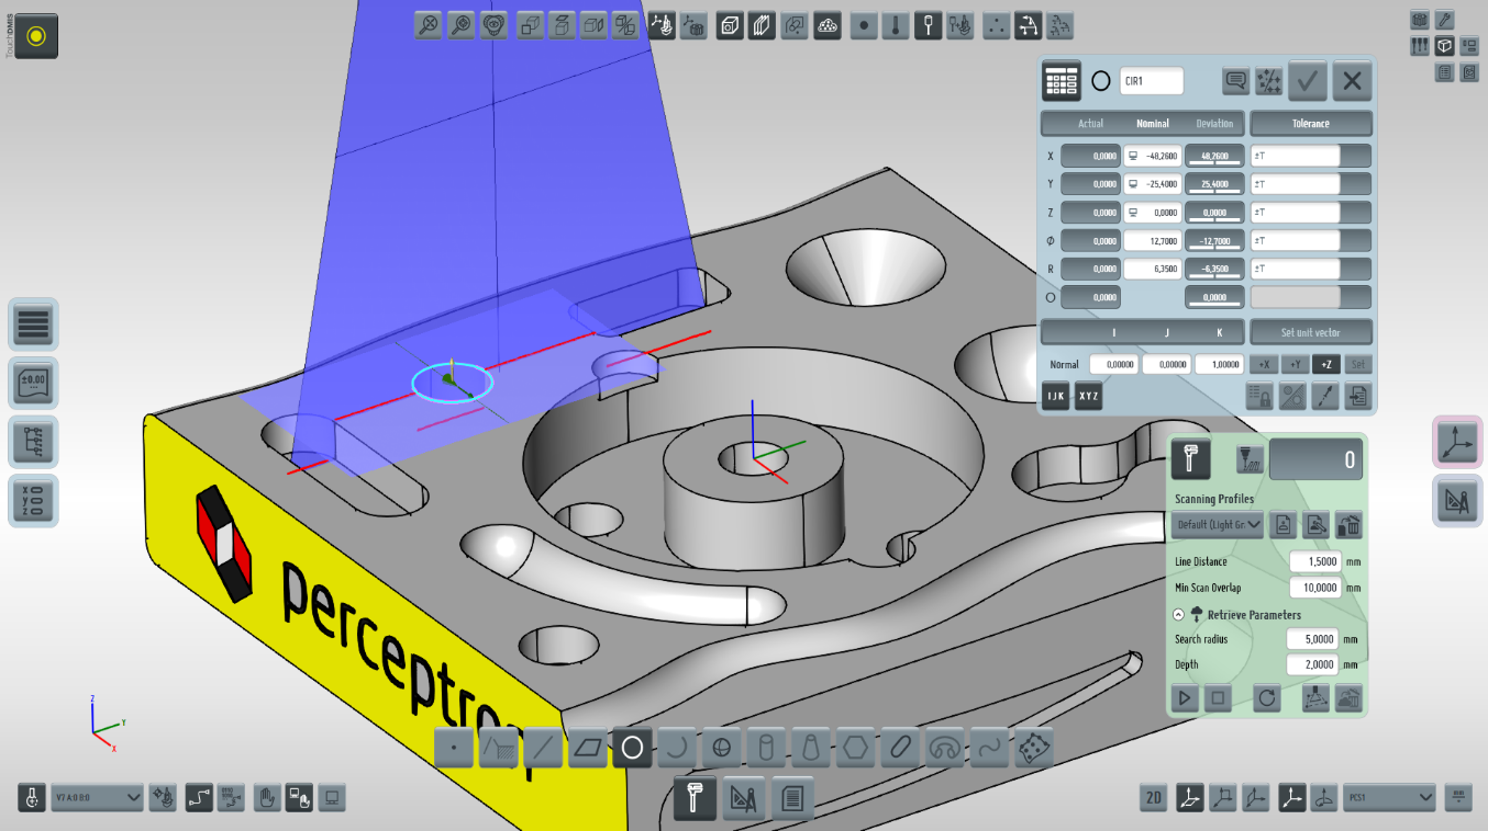1488x831 pixels.
Task: Select the Point feature tool
Action: (453, 747)
